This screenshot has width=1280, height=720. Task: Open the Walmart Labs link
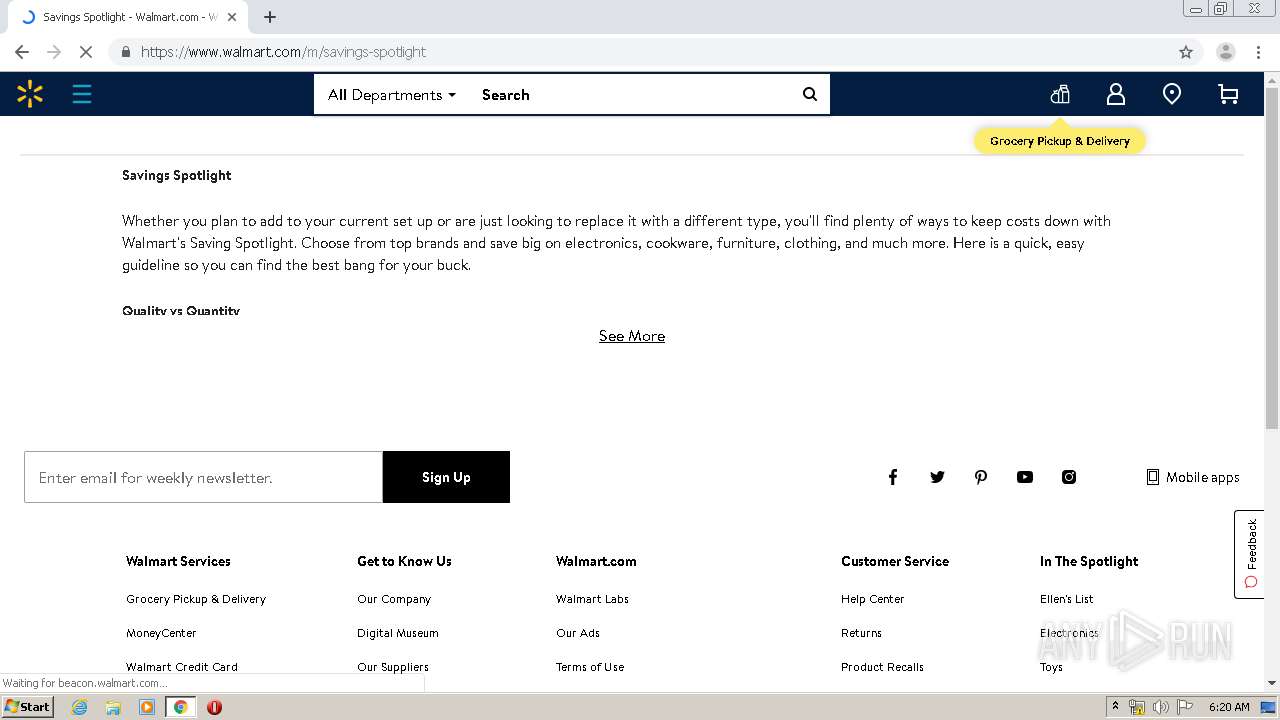click(x=592, y=599)
